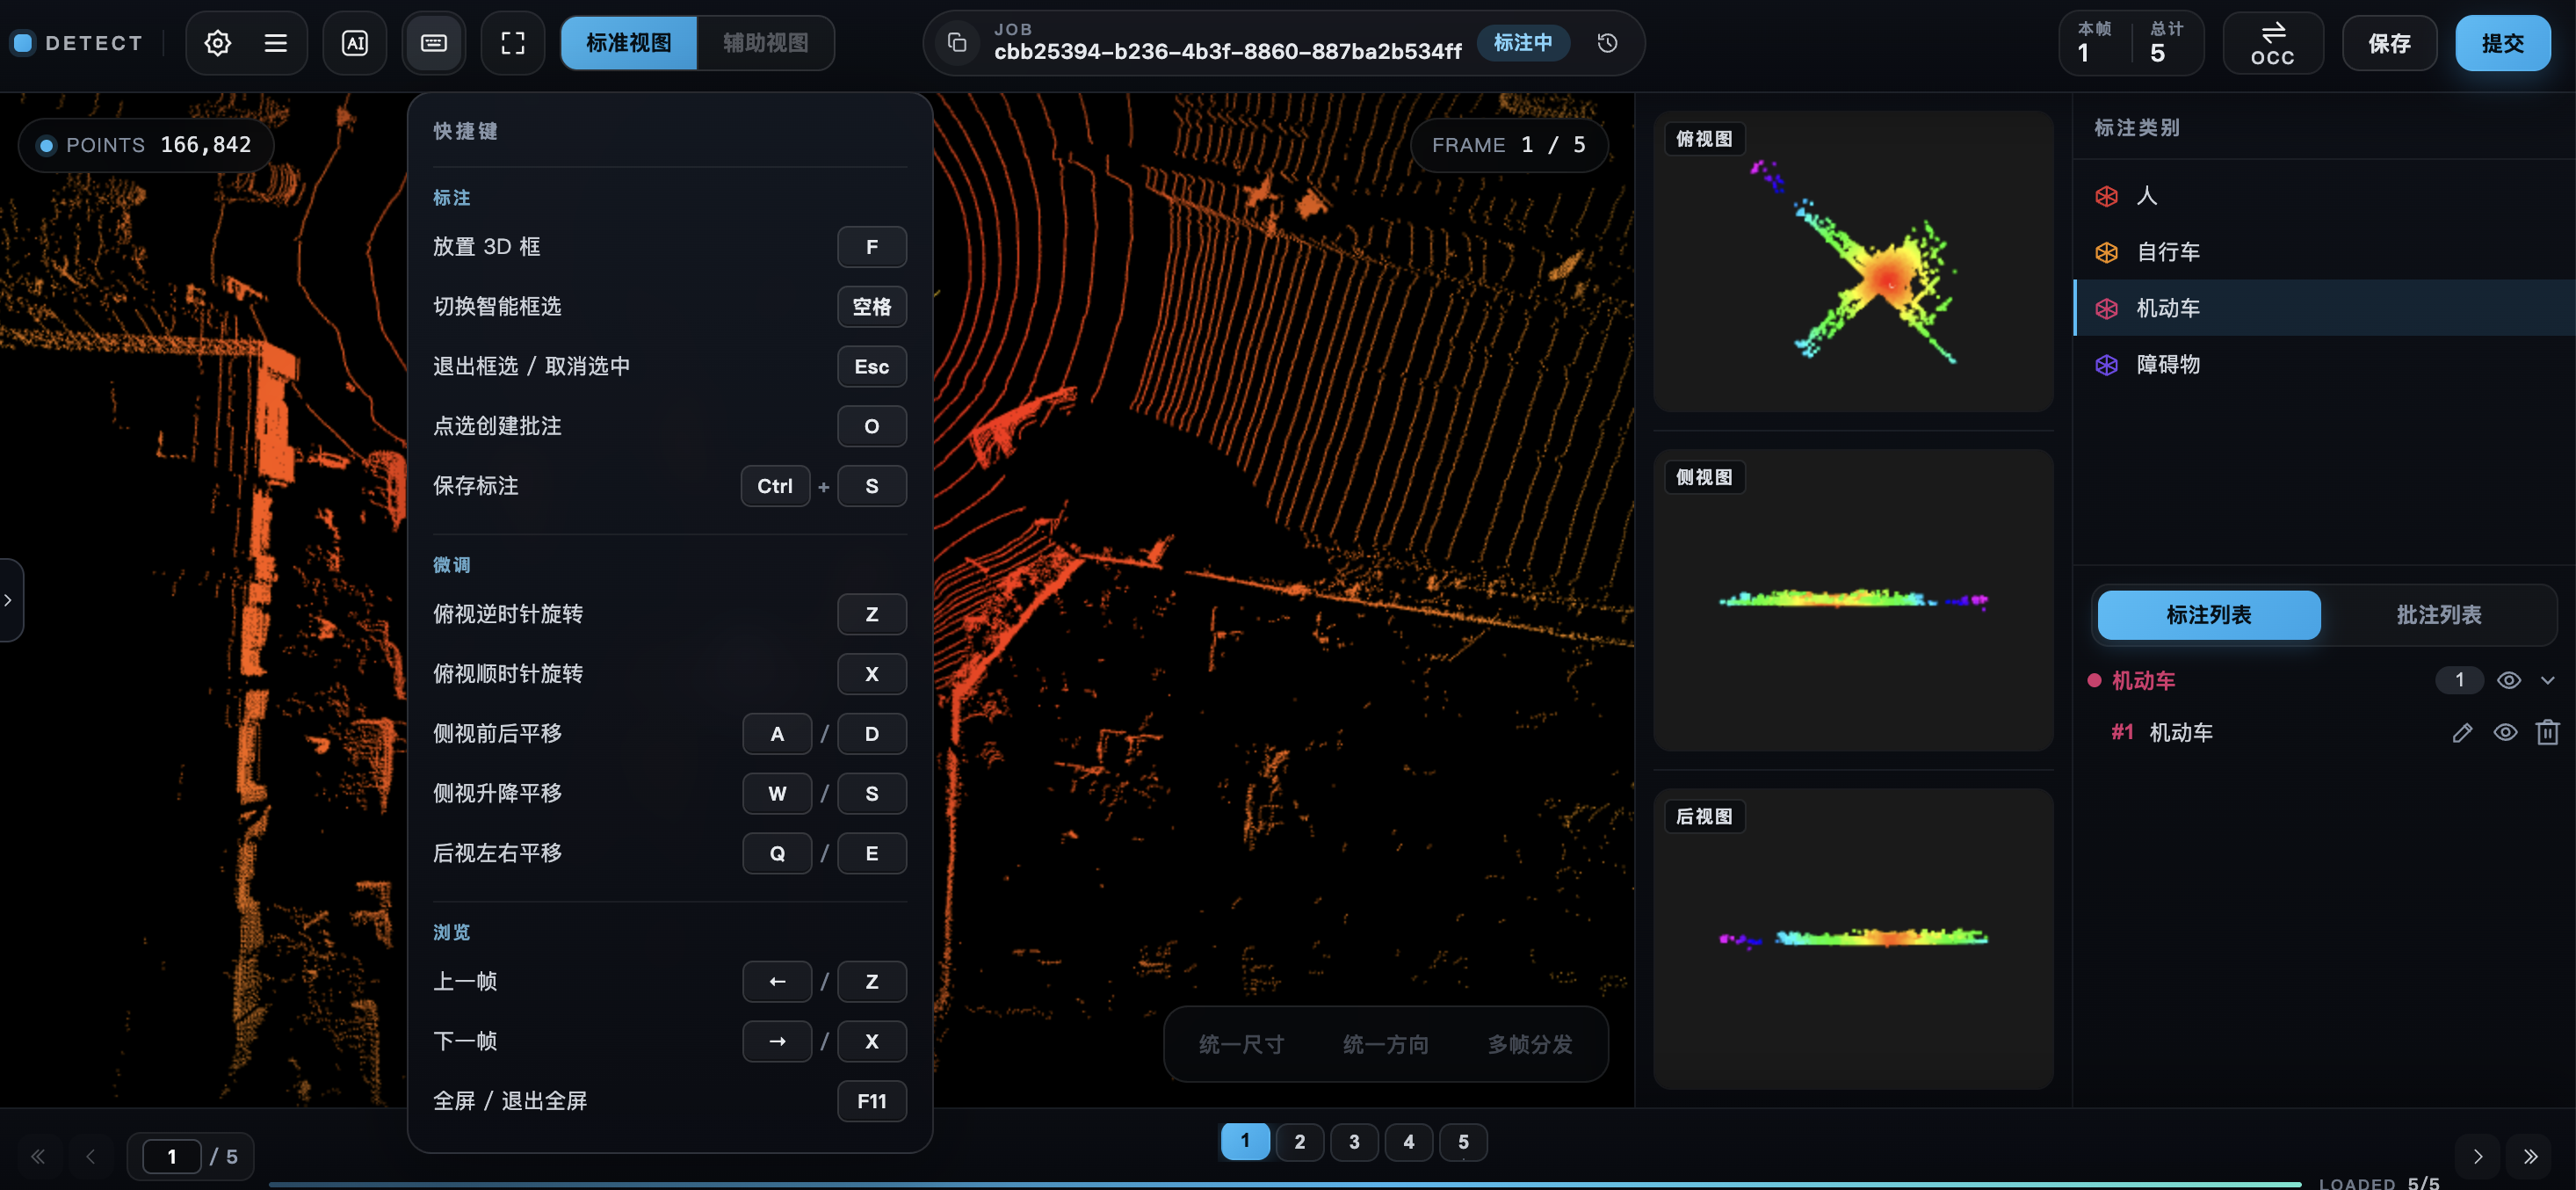Enter fullscreen using the frame icon
Viewport: 2576px width, 1190px height.
tap(512, 43)
